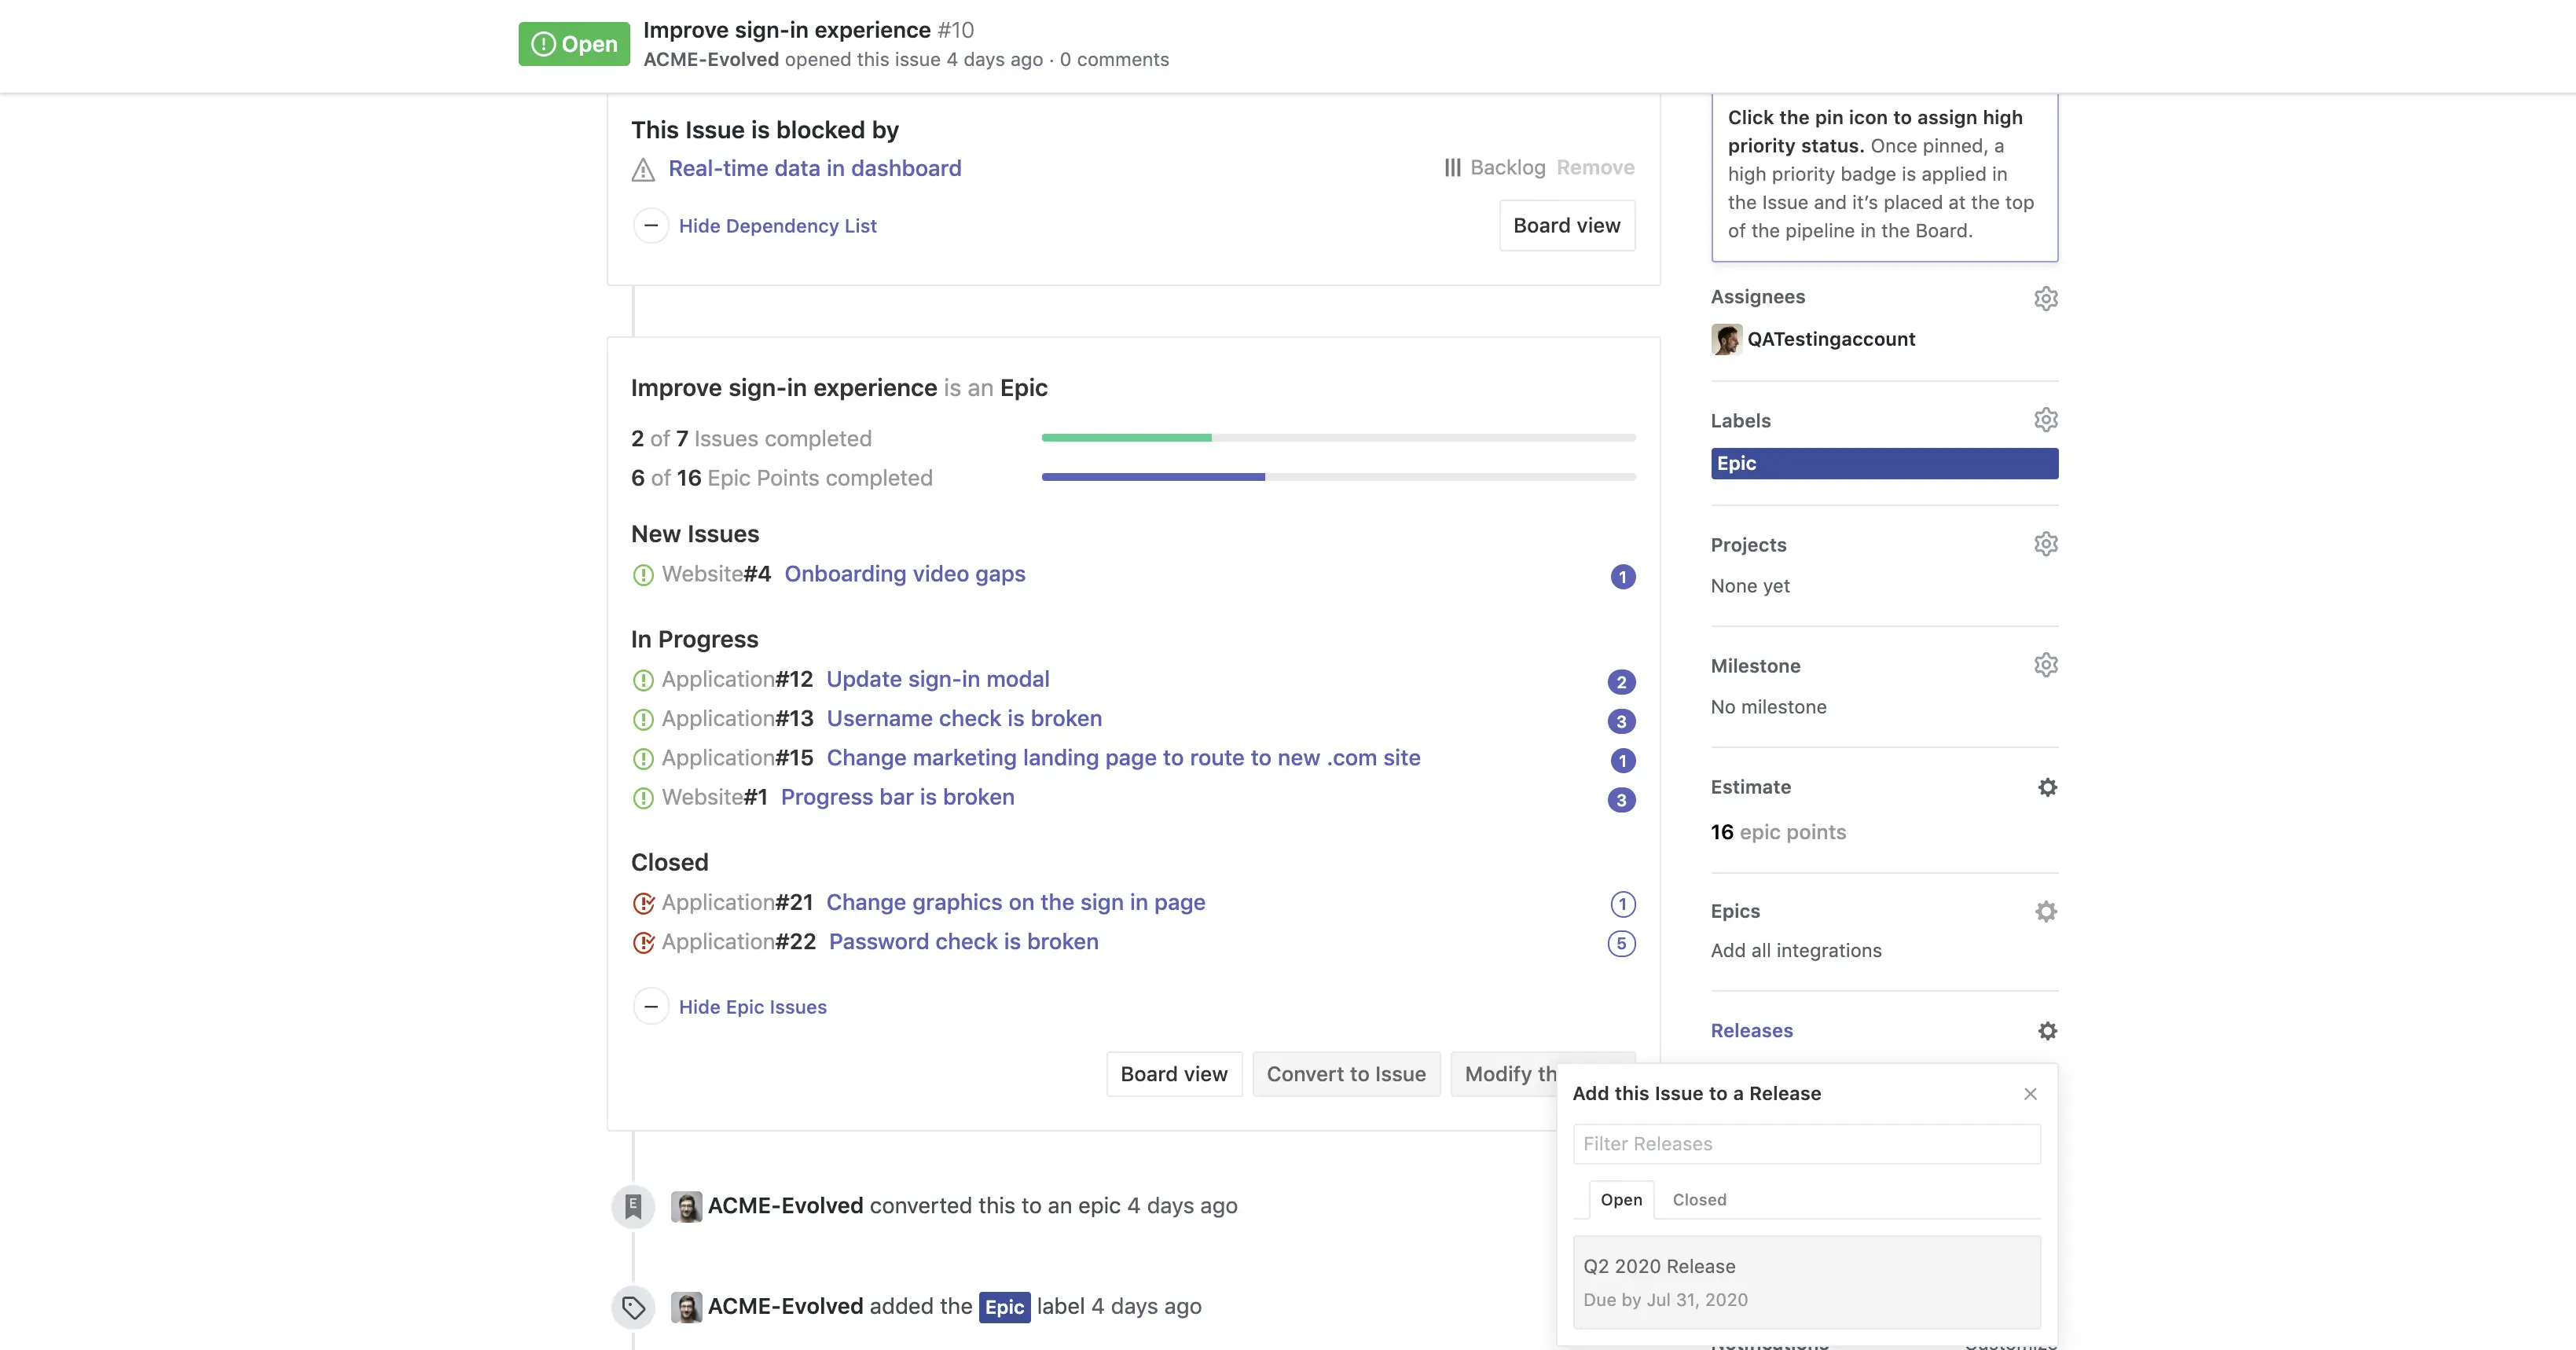Remove the Real-time data in dashboard dependency
Screen dimensions: 2576x1350
1595,168
